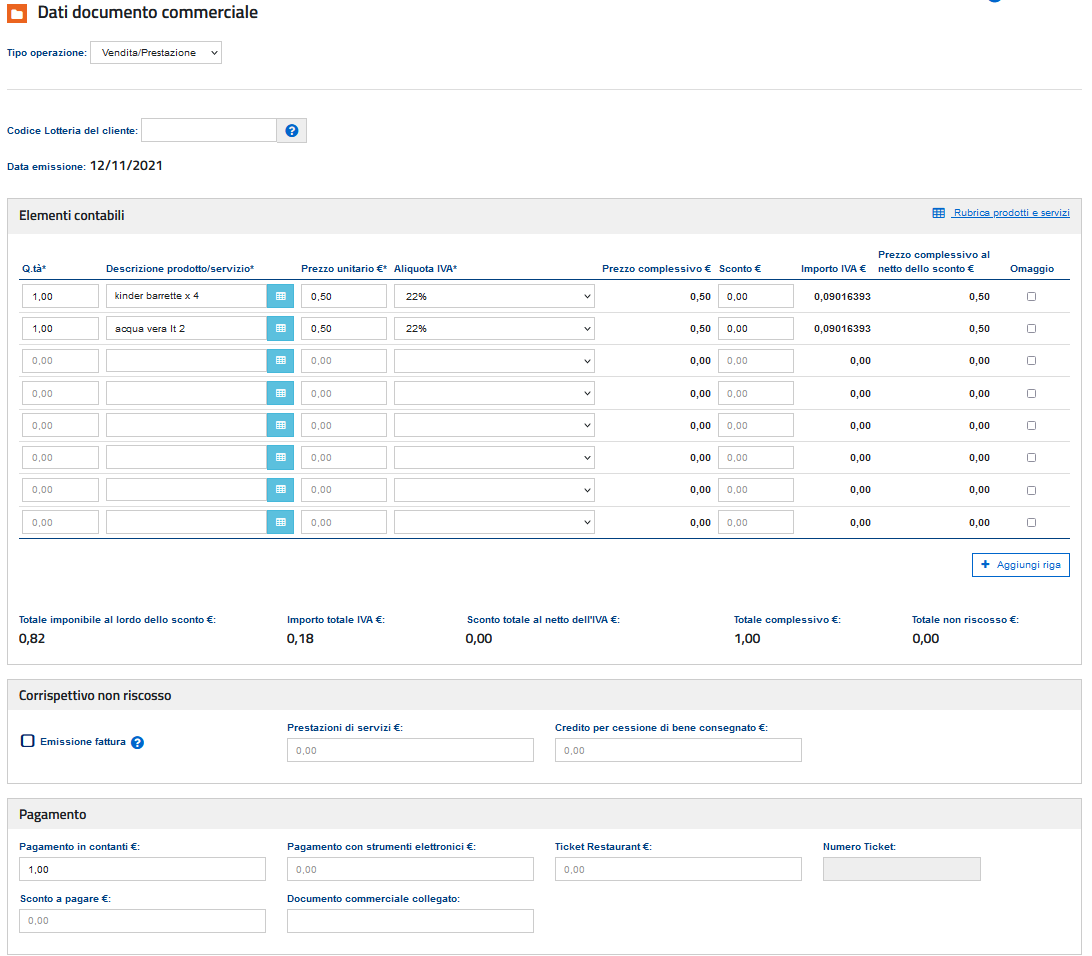Screen dimensions: 1092x956
Task: Tick Omaggio checkbox for acqua vera row
Action: pyautogui.click(x=1031, y=328)
